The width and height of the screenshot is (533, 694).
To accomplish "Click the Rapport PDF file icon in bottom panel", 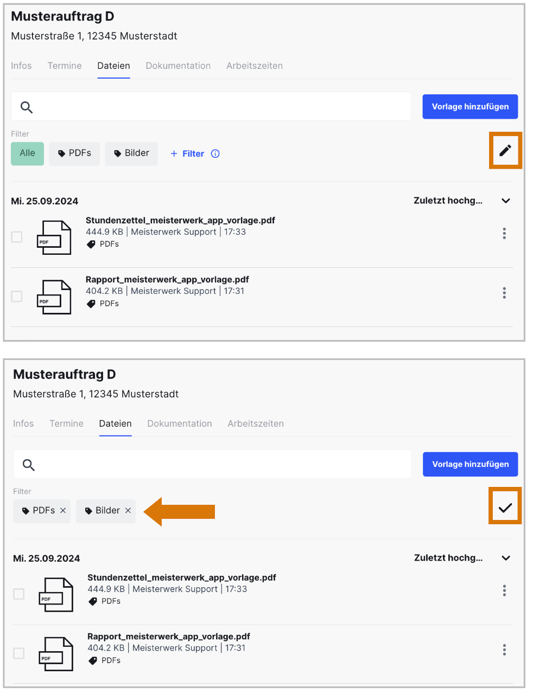I will pos(56,654).
